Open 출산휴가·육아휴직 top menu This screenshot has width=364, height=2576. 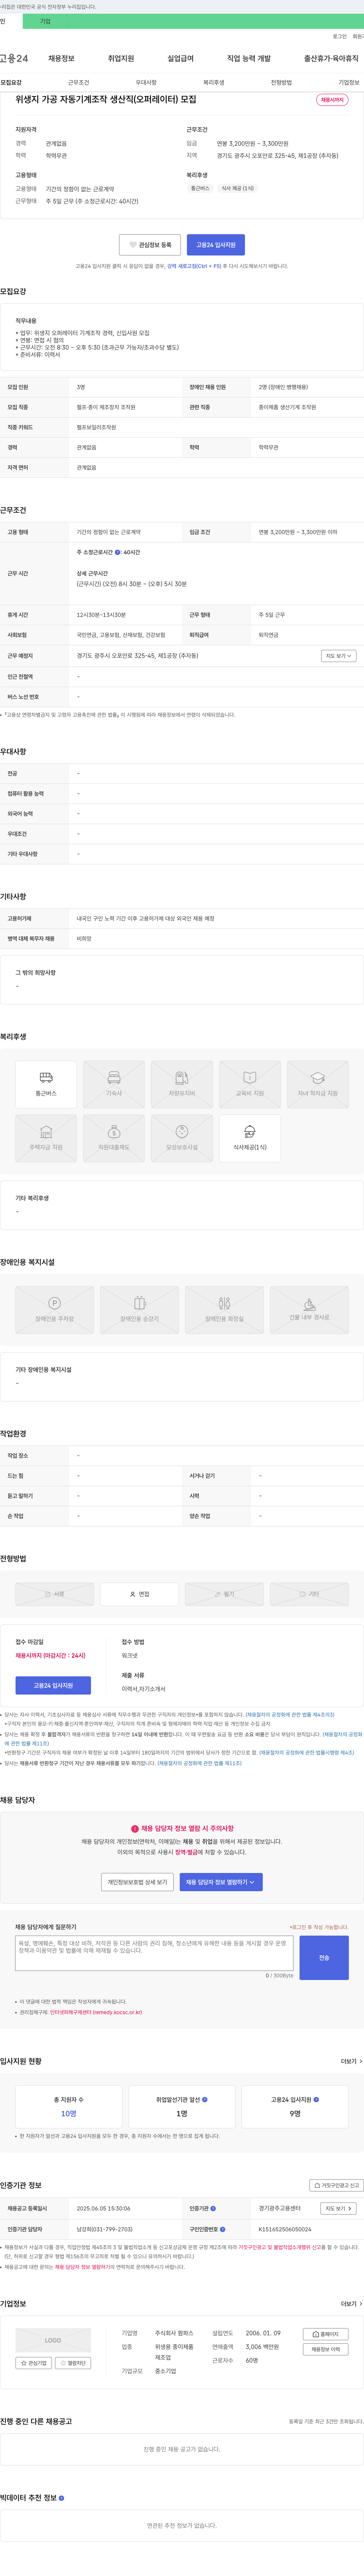pyautogui.click(x=331, y=59)
